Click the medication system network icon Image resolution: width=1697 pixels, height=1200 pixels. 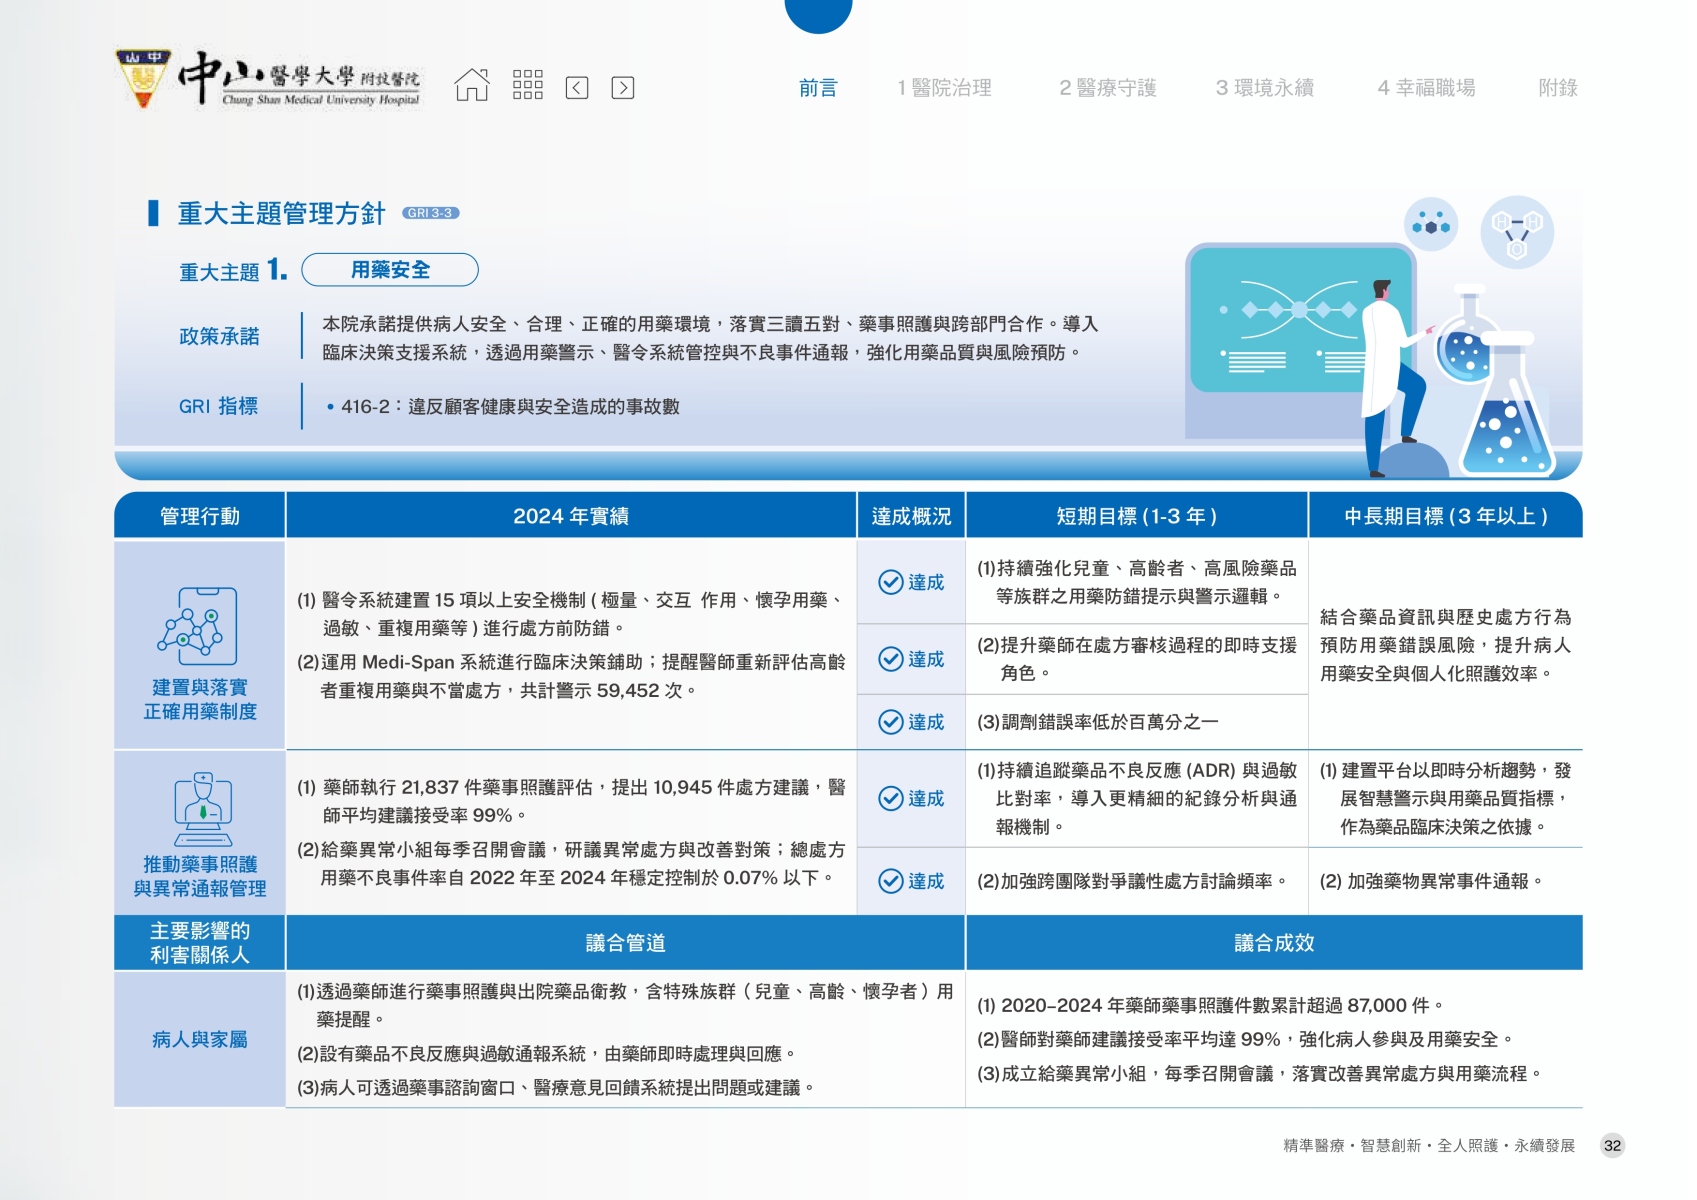[x=200, y=627]
